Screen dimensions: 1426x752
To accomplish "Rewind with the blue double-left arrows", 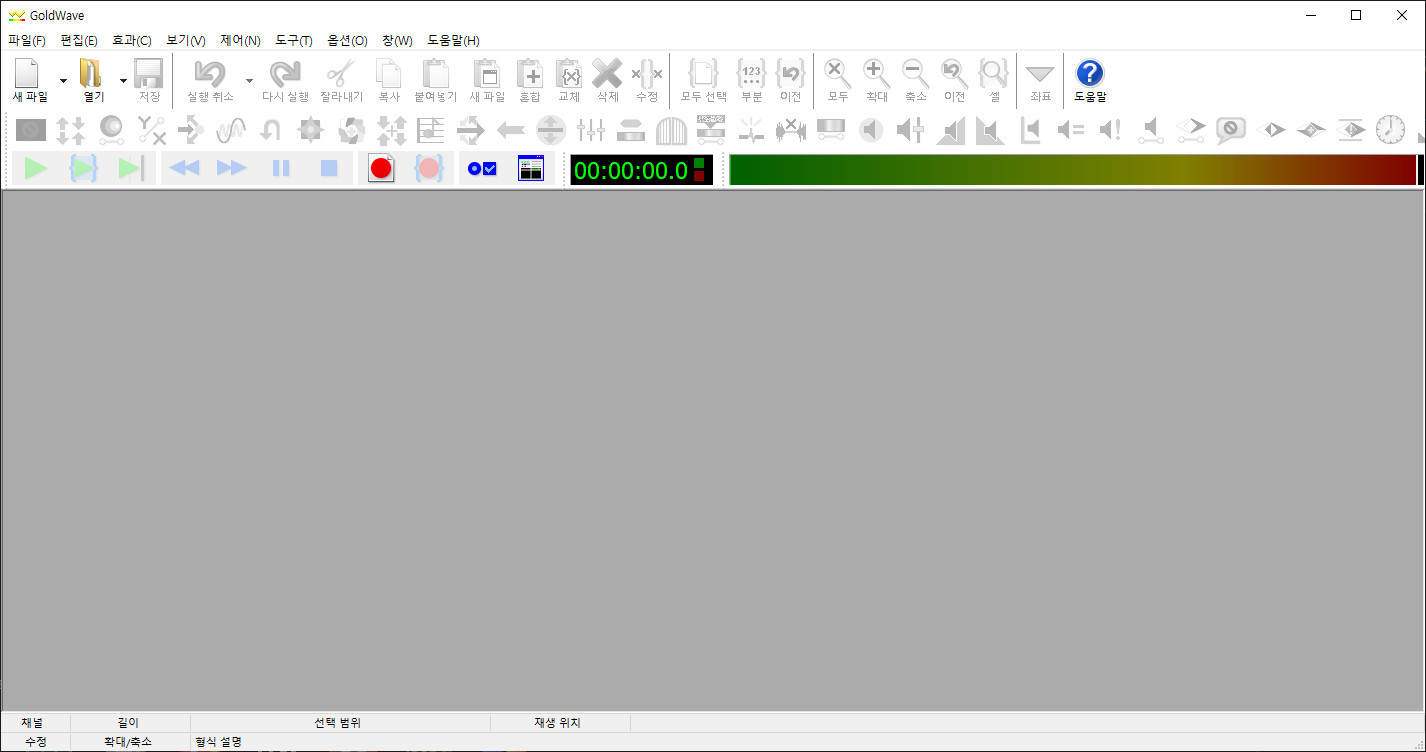I will 184,169.
